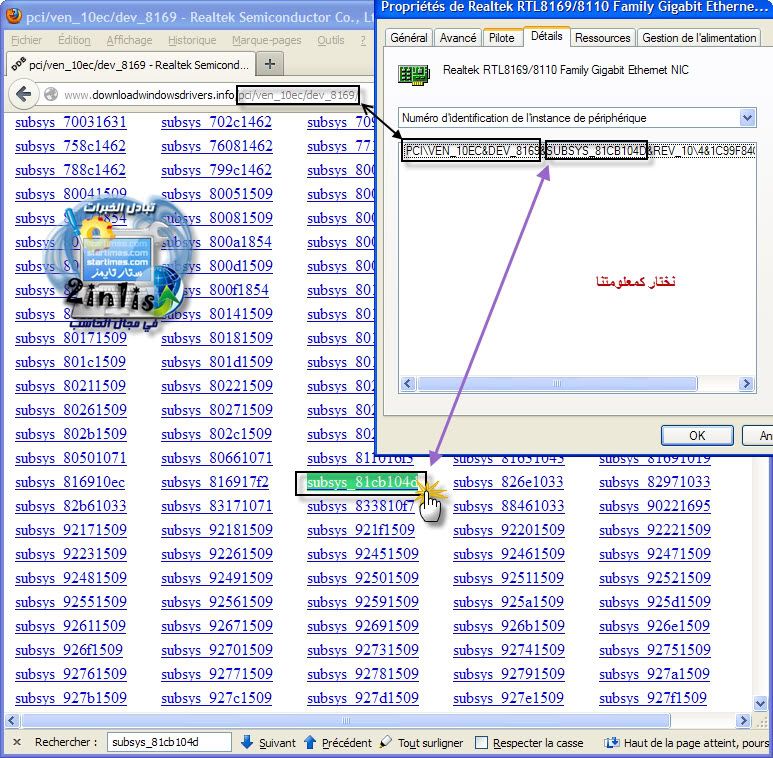The image size is (773, 758).
Task: Click the network card device icon
Action: click(413, 74)
